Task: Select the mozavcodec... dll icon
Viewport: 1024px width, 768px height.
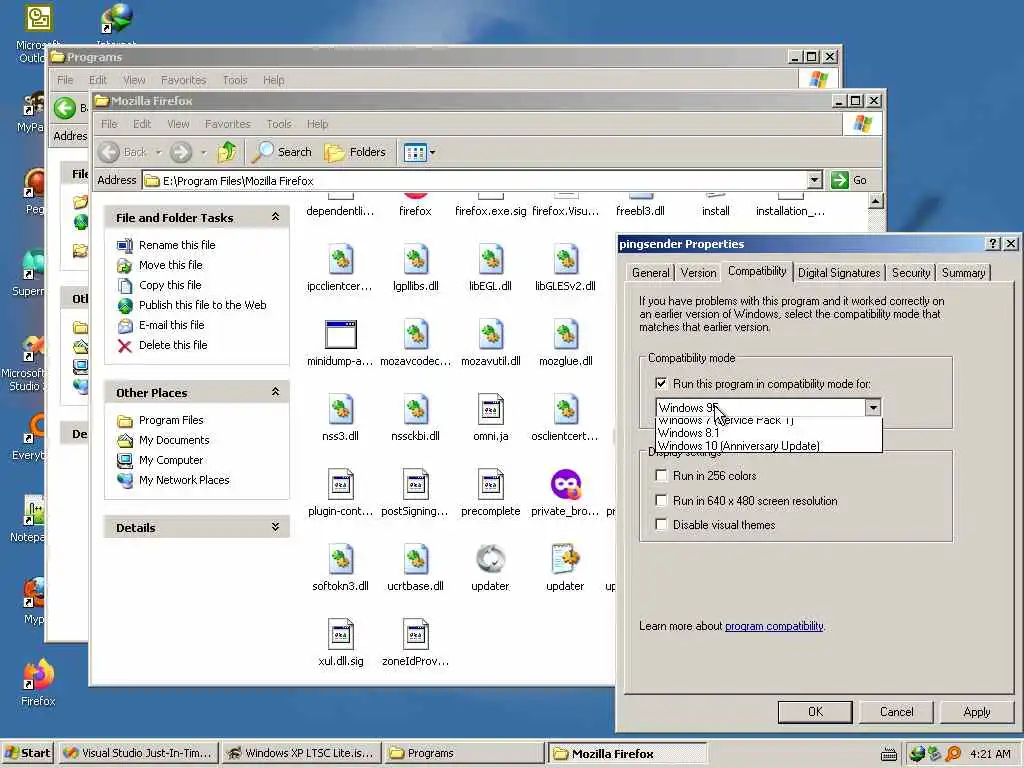Action: tap(415, 334)
